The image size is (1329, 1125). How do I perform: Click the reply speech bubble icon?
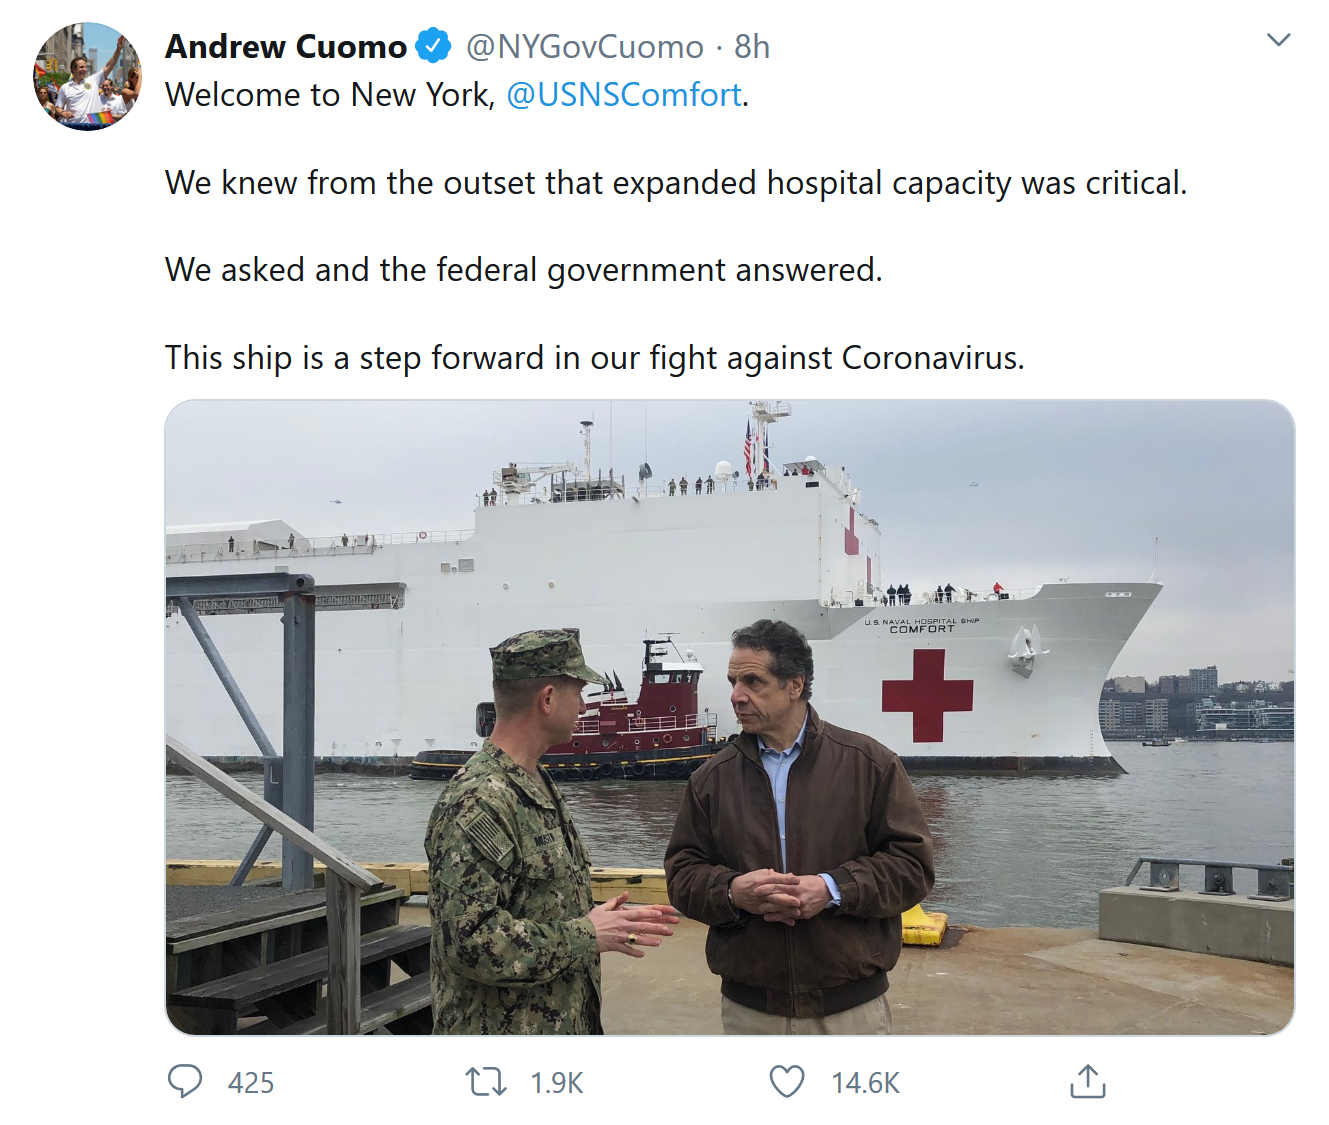(185, 1082)
